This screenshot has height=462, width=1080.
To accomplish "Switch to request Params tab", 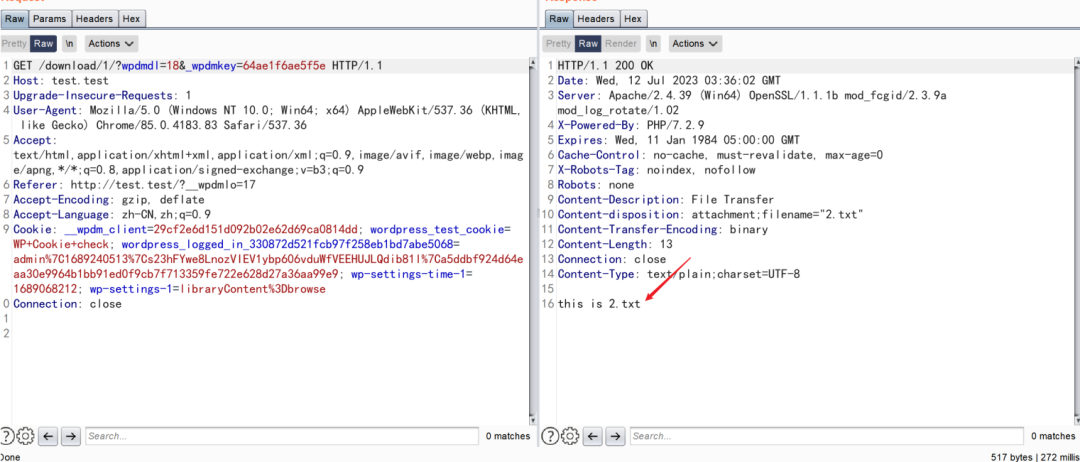I will tap(50, 19).
